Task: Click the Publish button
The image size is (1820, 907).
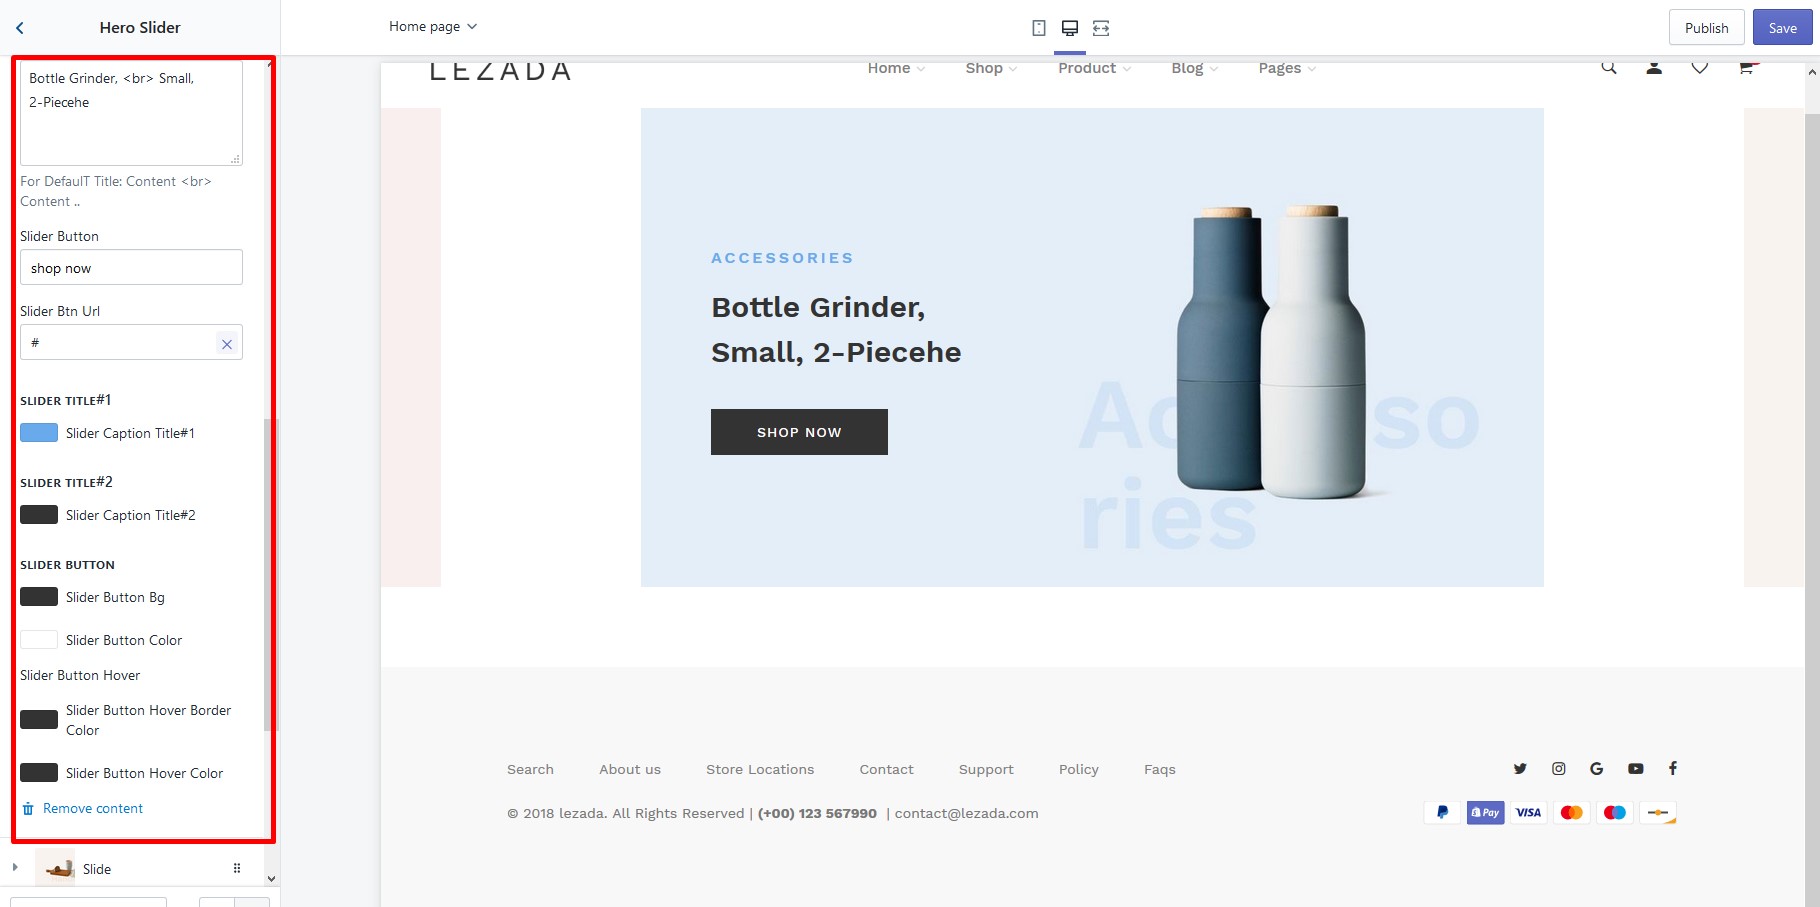Action: (x=1706, y=28)
